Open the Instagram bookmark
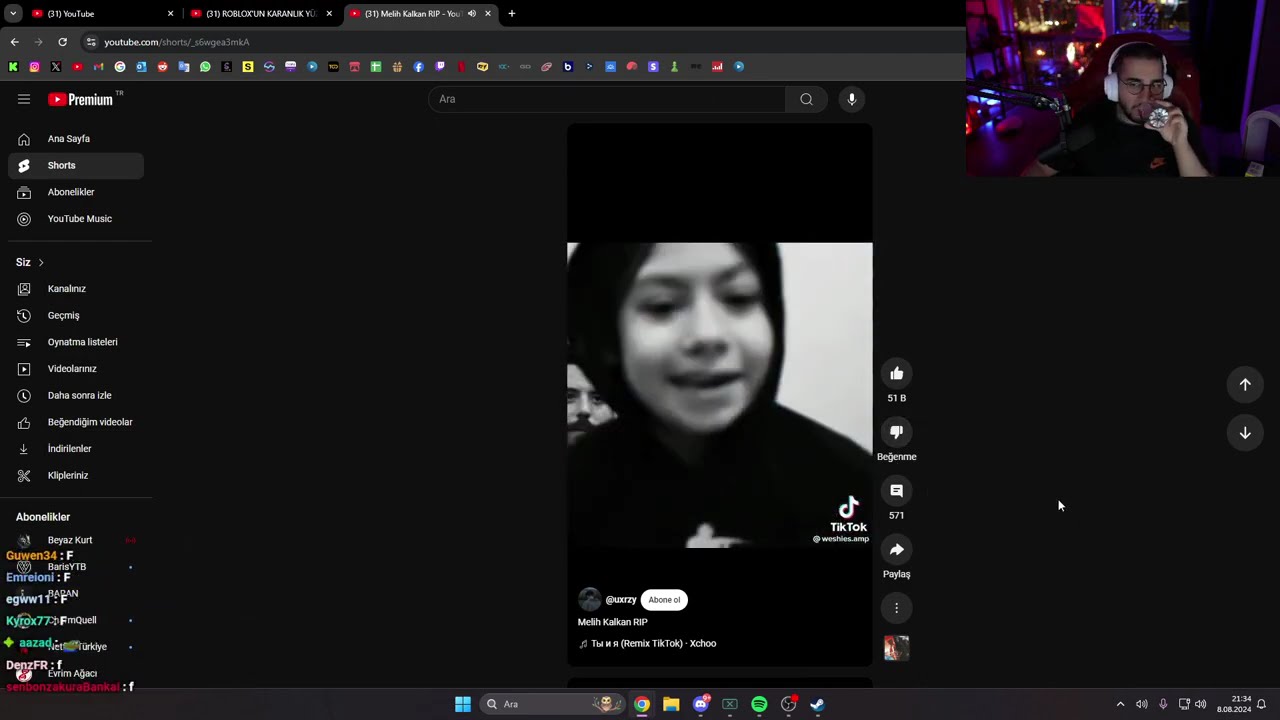This screenshot has height=720, width=1280. coord(34,67)
